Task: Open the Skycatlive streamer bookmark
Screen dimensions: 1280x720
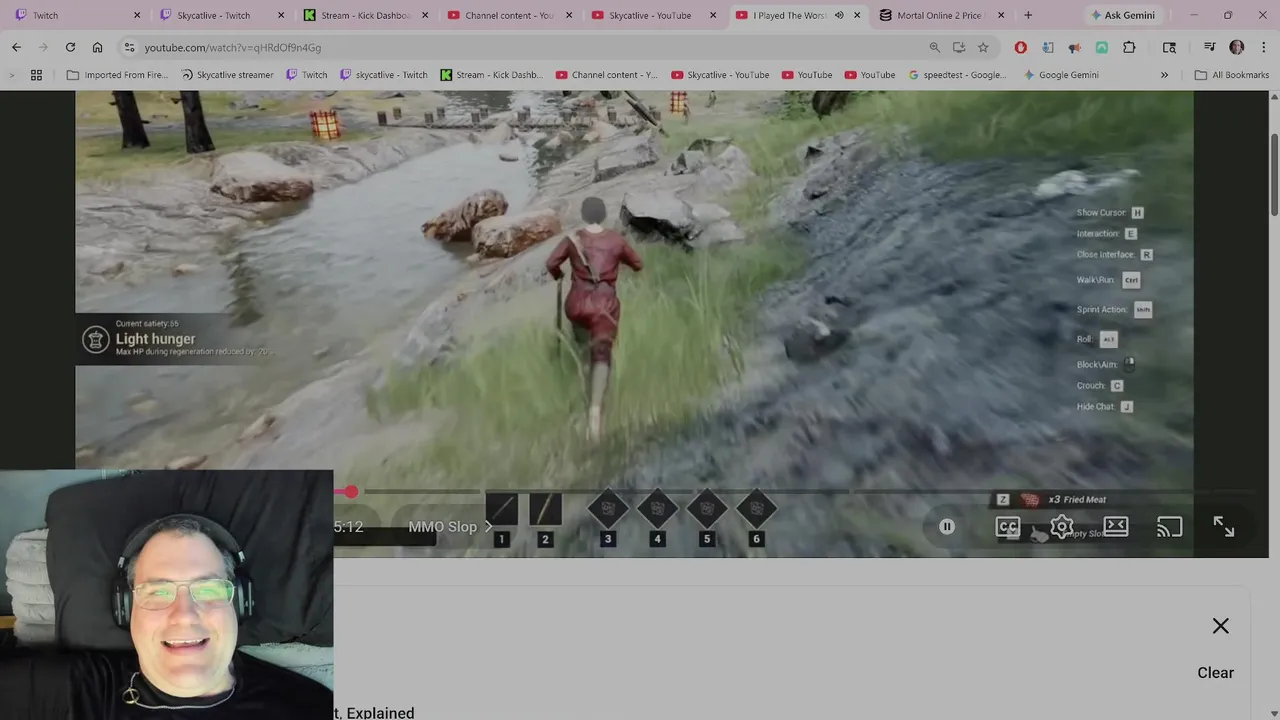Action: pyautogui.click(x=227, y=75)
